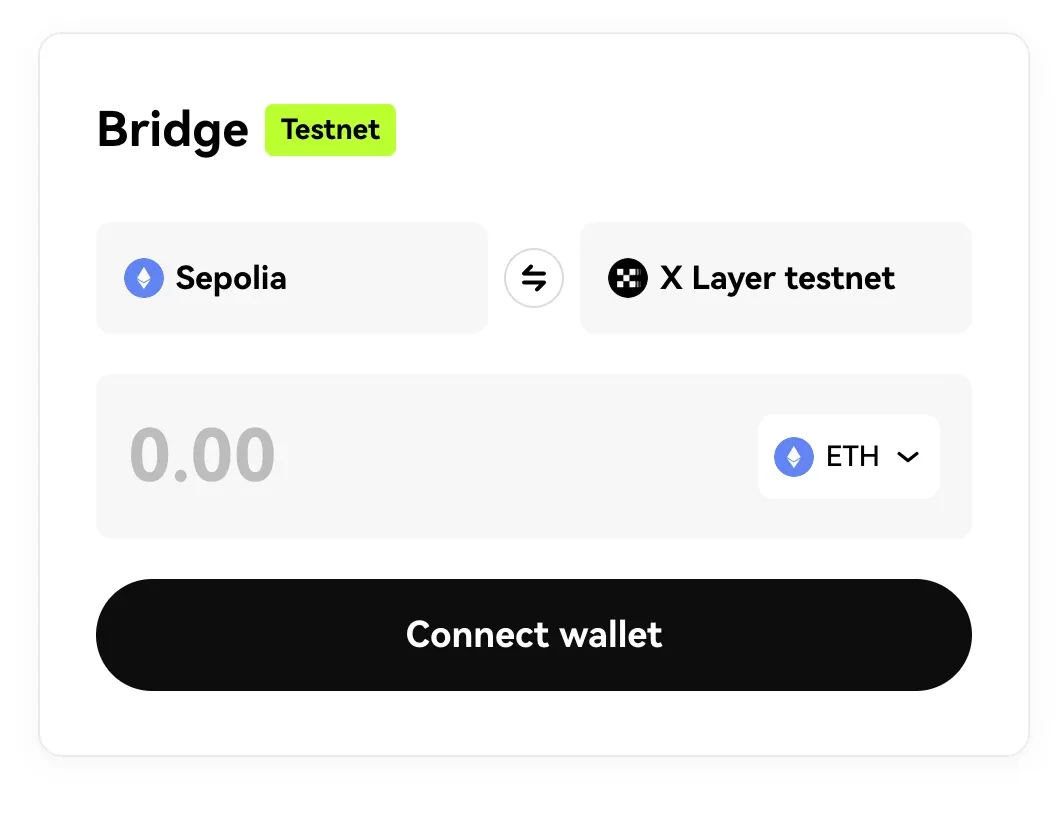This screenshot has height=820, width=1064.
Task: Click the X Layer testnet name label
Action: click(x=777, y=278)
